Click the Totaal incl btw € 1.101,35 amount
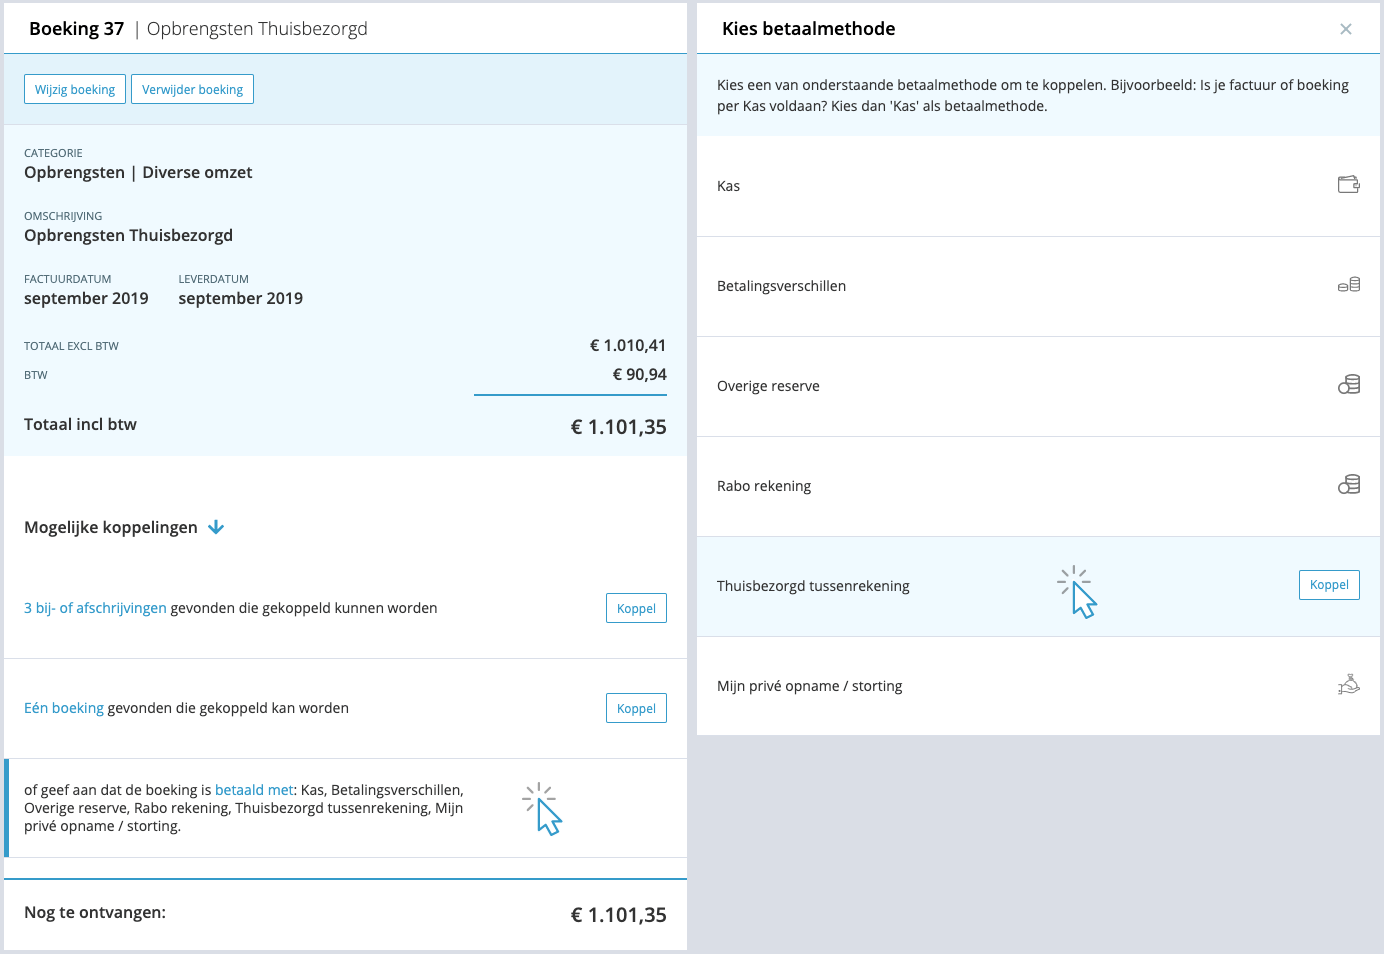The height and width of the screenshot is (954, 1384). click(x=618, y=427)
